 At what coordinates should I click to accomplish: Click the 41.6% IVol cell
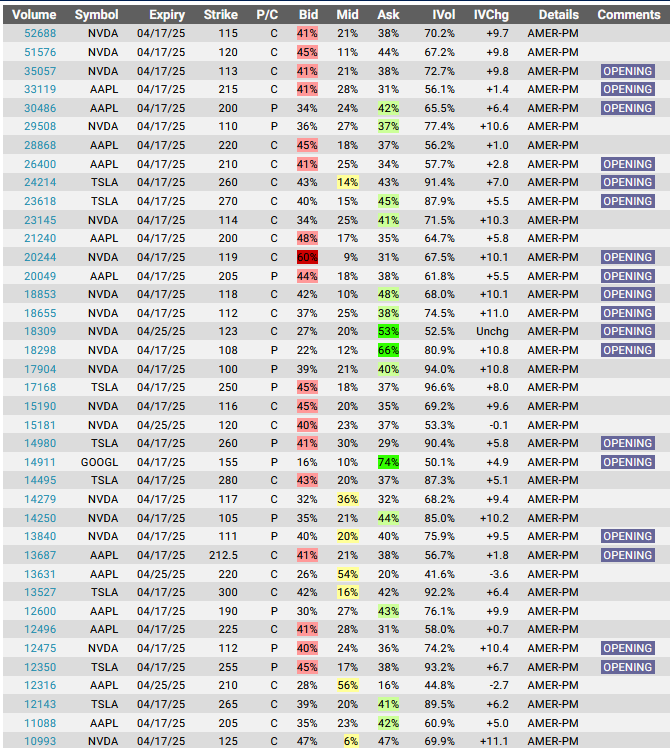[x=440, y=574]
